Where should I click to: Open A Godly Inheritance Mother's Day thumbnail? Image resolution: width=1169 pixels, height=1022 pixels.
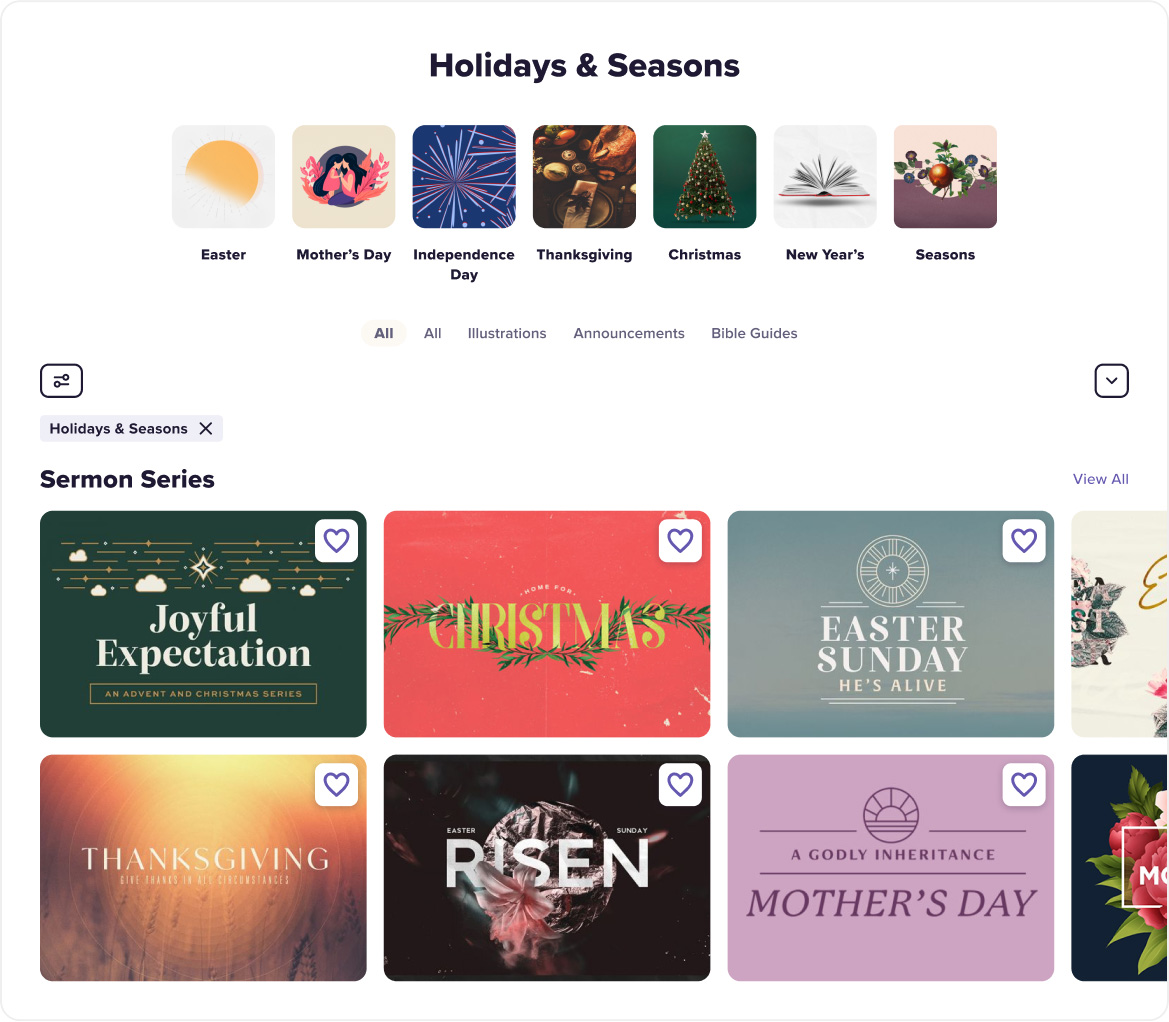coord(890,880)
